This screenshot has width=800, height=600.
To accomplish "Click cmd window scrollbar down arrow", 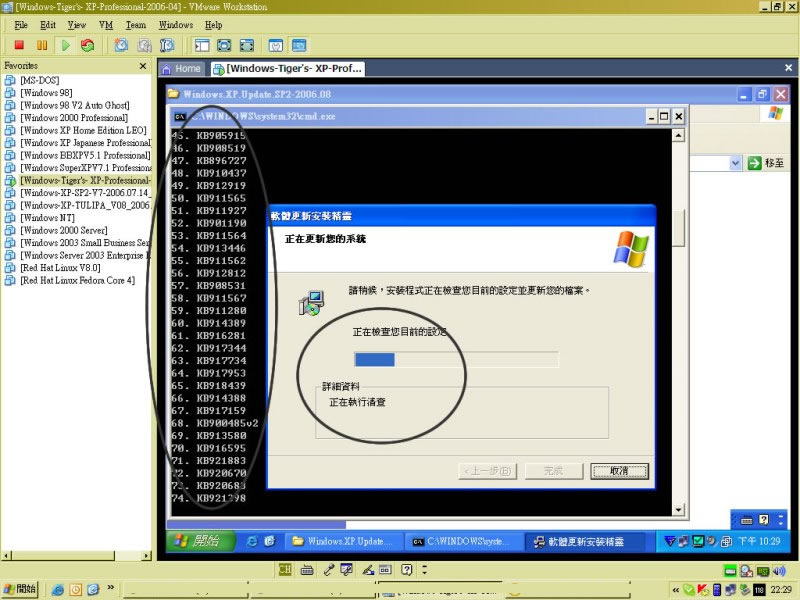I will [678, 509].
